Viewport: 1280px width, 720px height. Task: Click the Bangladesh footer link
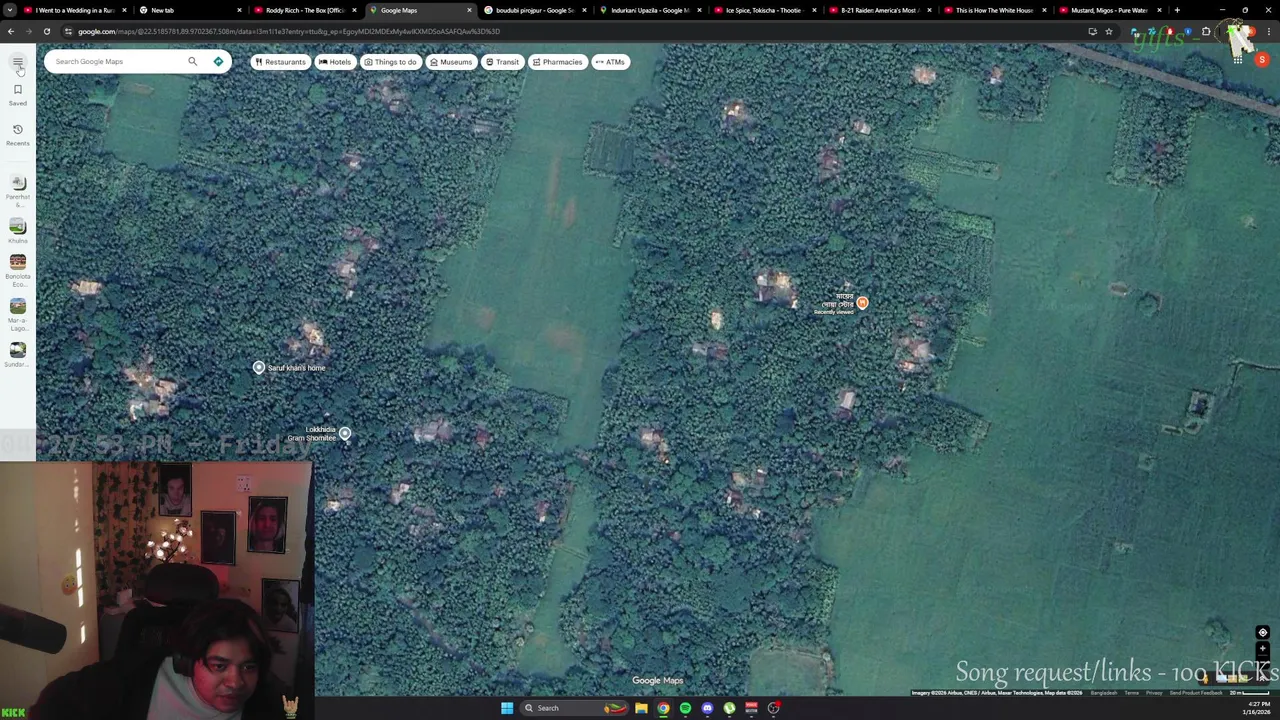[1104, 693]
